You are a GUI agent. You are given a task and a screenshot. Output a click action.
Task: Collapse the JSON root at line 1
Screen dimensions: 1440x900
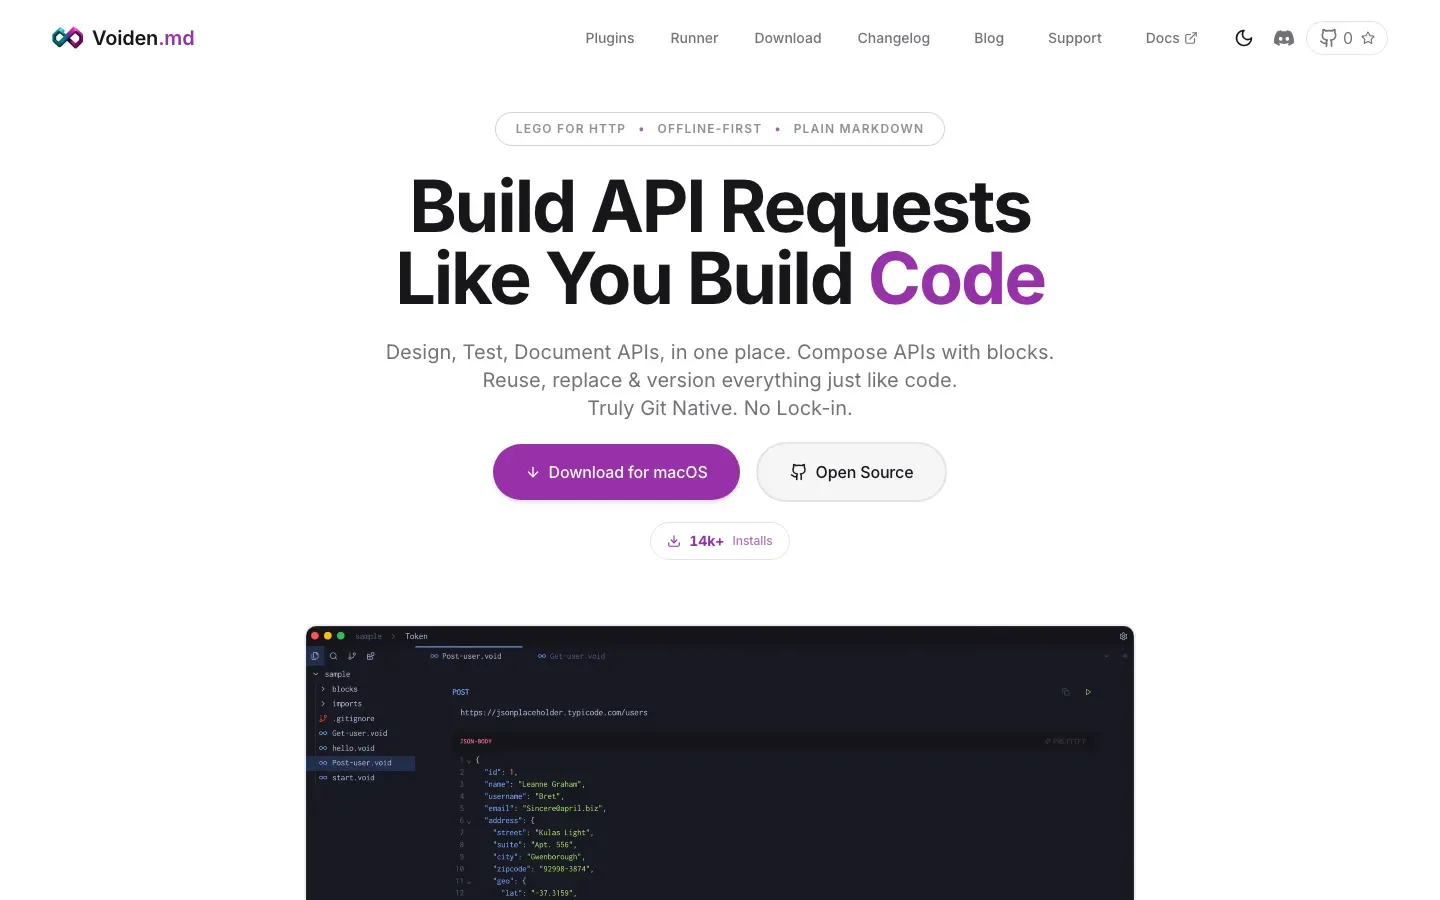click(469, 761)
